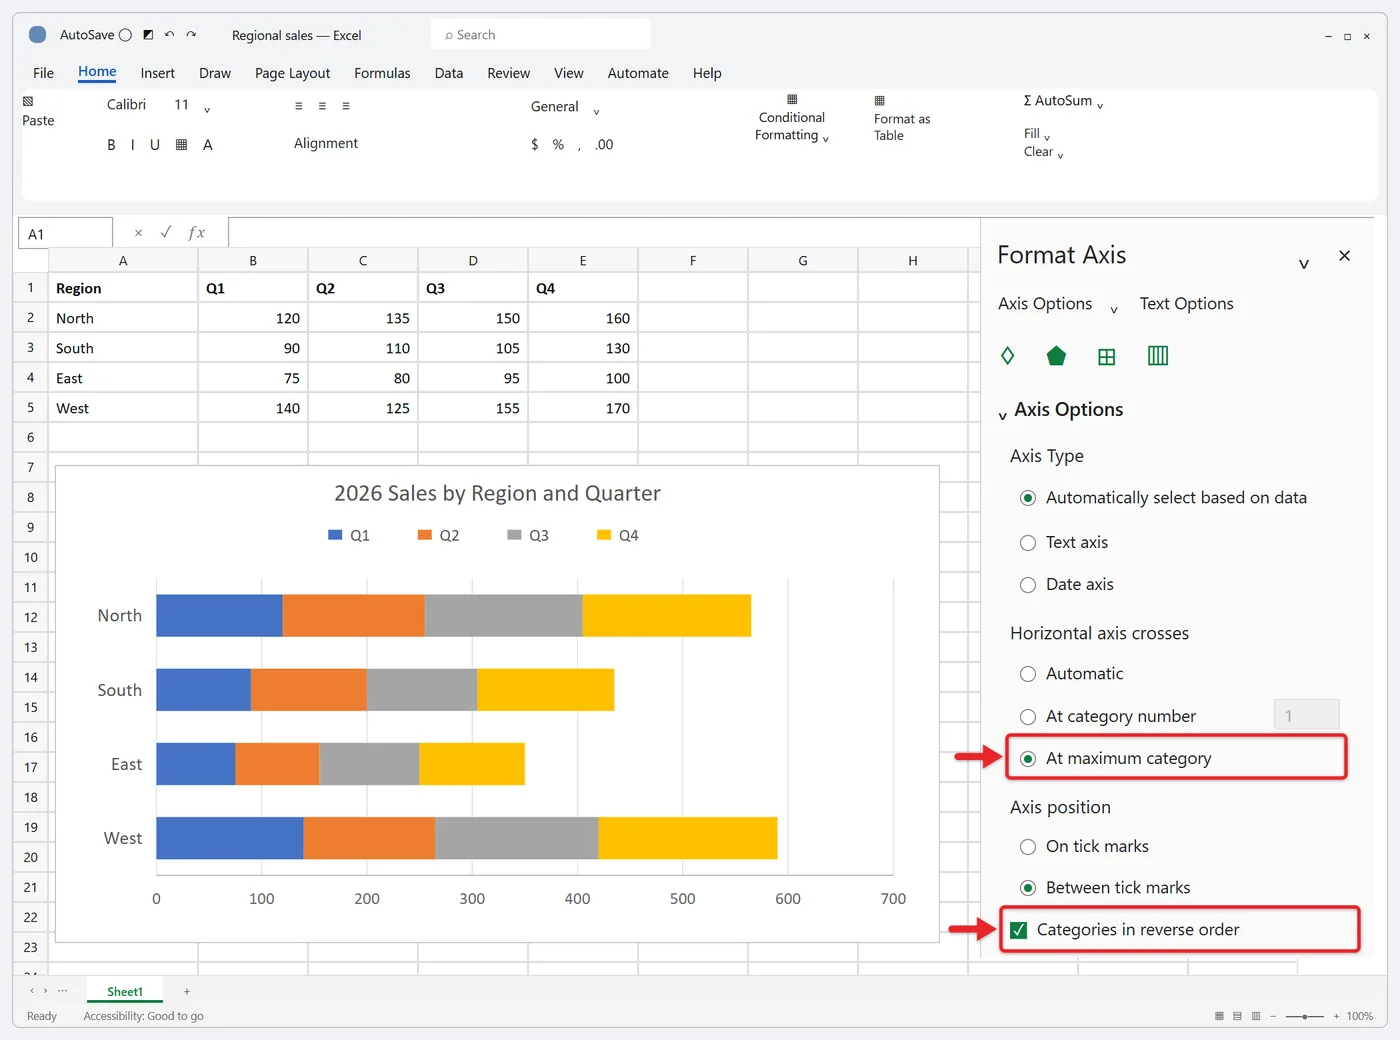The image size is (1400, 1040).
Task: Uncheck Categories in reverse order
Action: tap(1019, 930)
